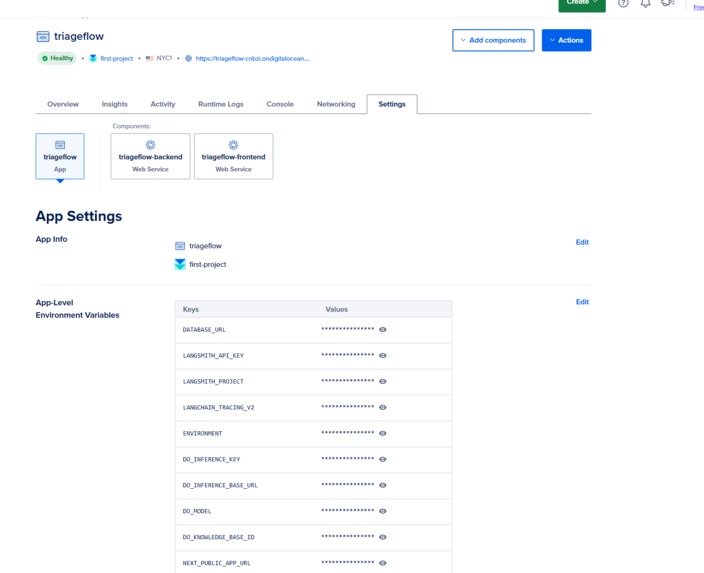This screenshot has height=573, width=704.
Task: Show the NEXT_PUBLIC_APP_URL value
Action: click(x=383, y=563)
